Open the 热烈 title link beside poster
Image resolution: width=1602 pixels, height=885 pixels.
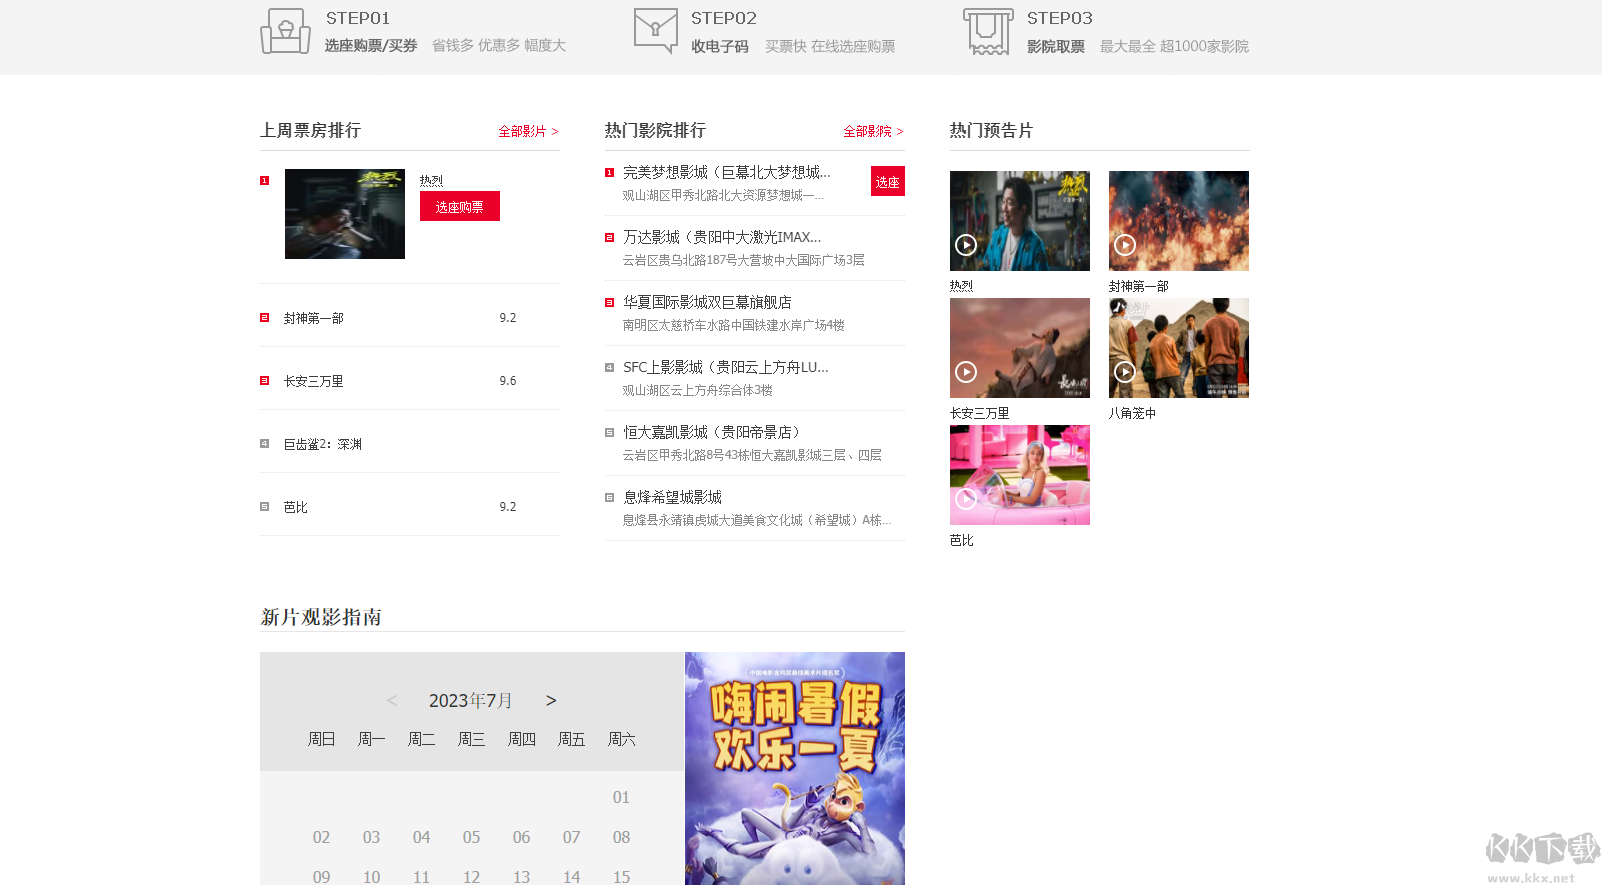(x=432, y=180)
